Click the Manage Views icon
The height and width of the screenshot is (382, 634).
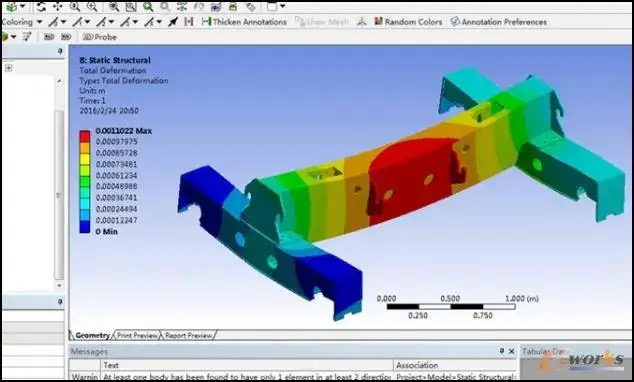[x=199, y=7]
